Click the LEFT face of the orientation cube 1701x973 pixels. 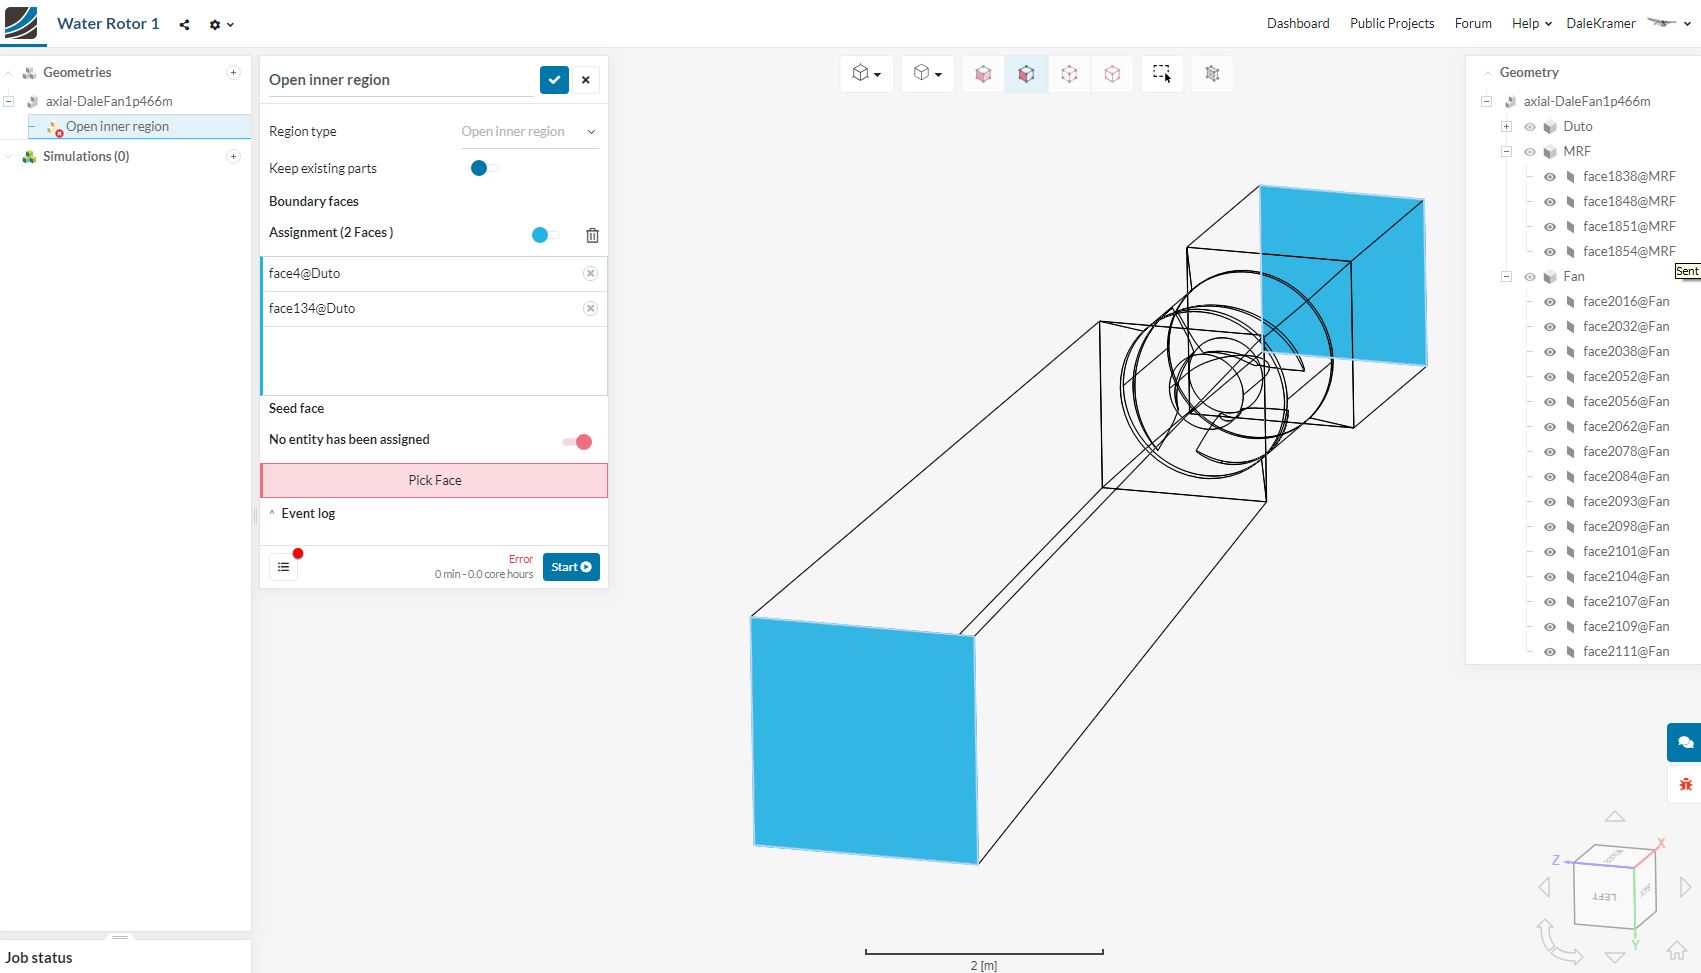[x=1604, y=896]
